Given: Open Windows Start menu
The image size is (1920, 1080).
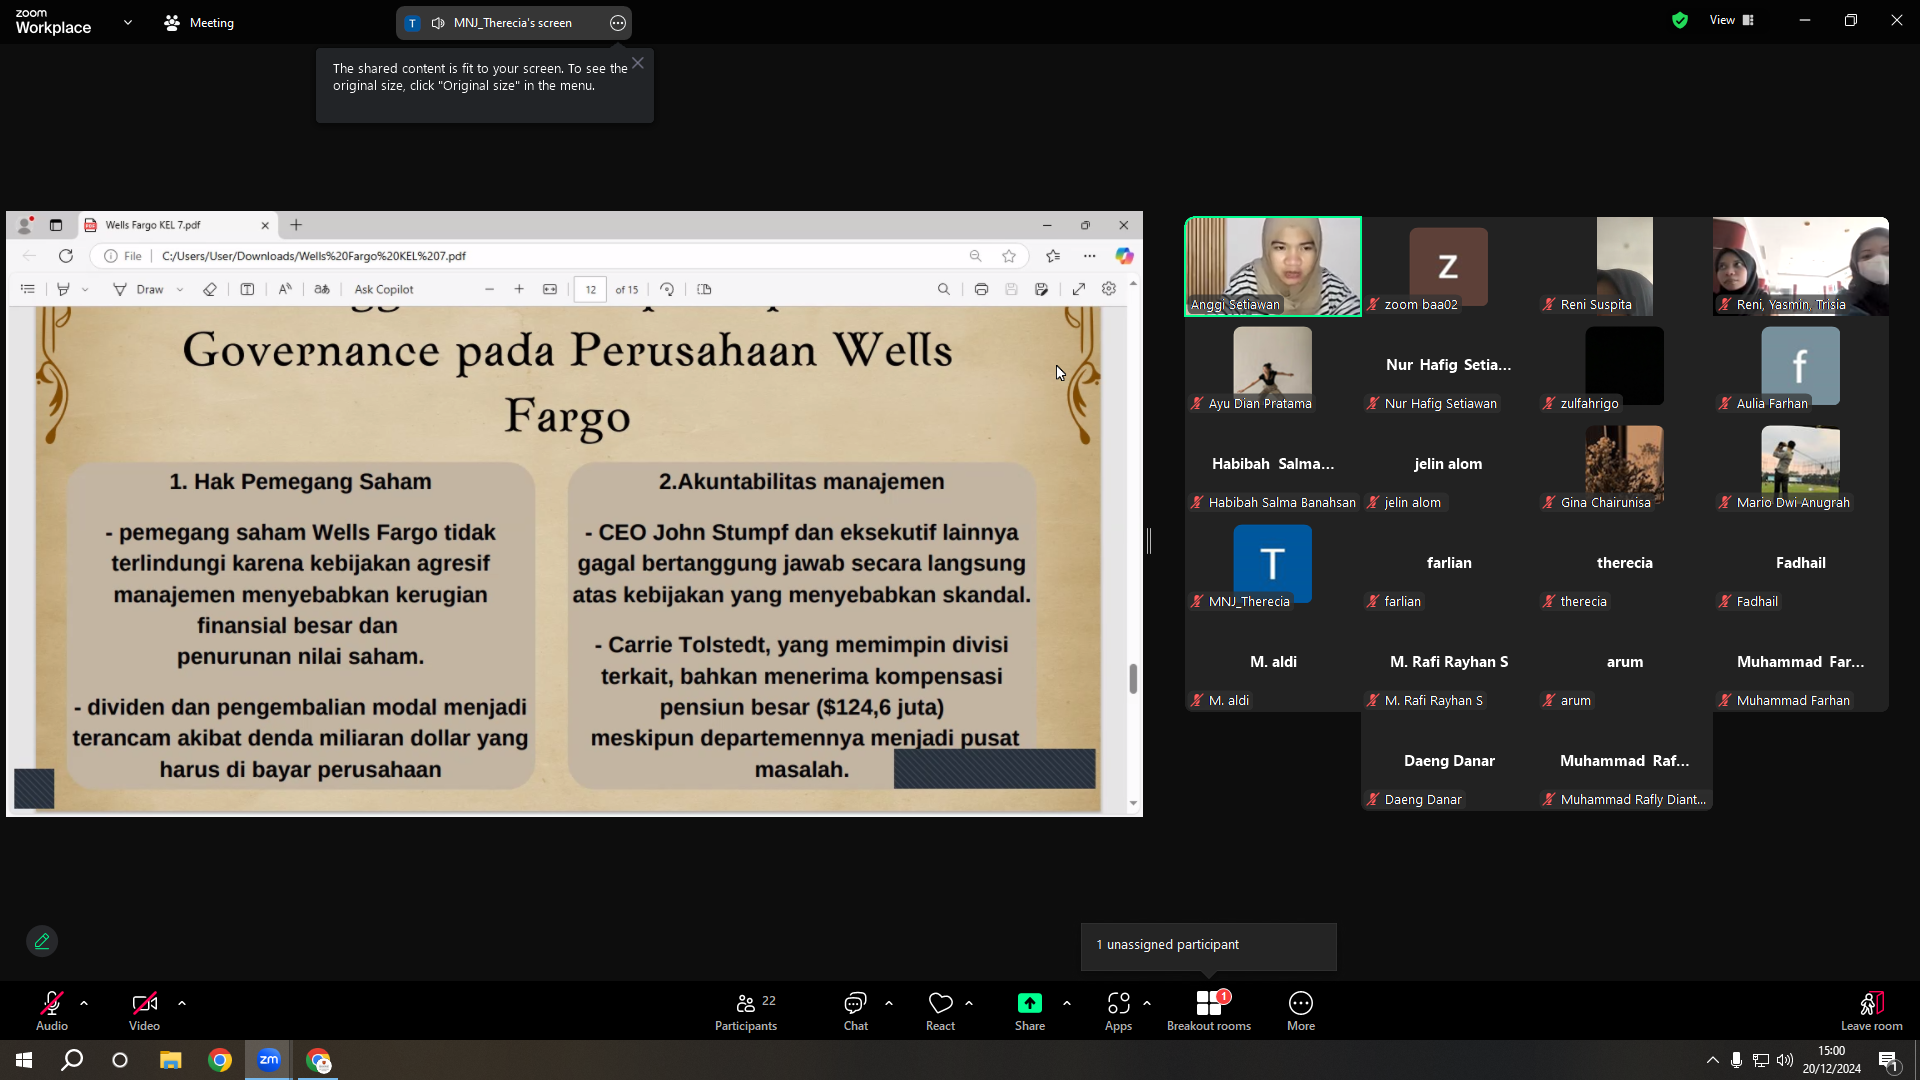Looking at the screenshot, I should 24,1060.
